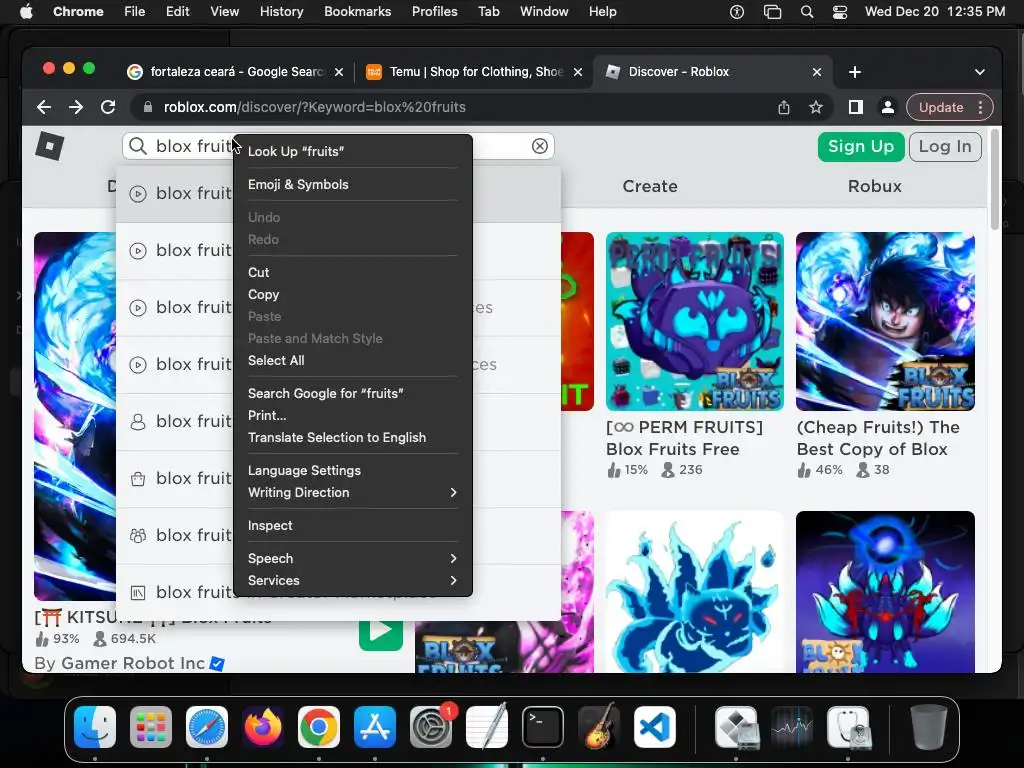The image size is (1024, 768).
Task: Open System Settings from the Dock
Action: click(x=431, y=727)
